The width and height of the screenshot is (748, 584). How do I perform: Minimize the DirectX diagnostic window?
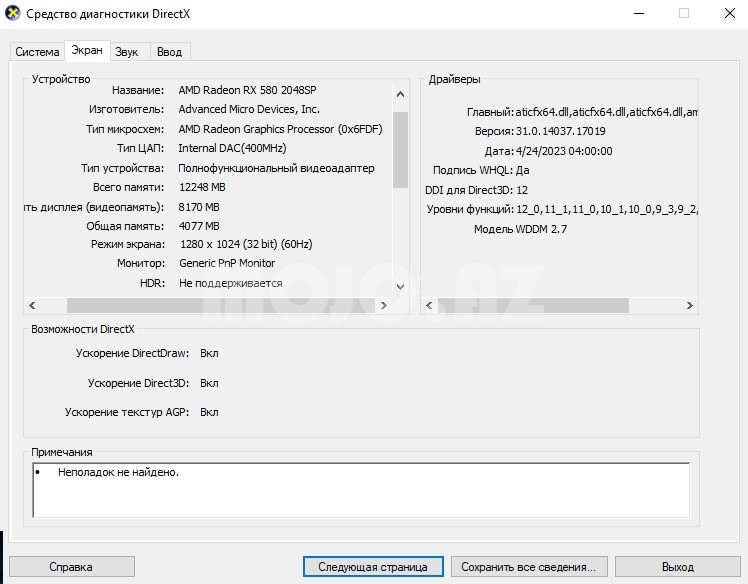coord(638,13)
